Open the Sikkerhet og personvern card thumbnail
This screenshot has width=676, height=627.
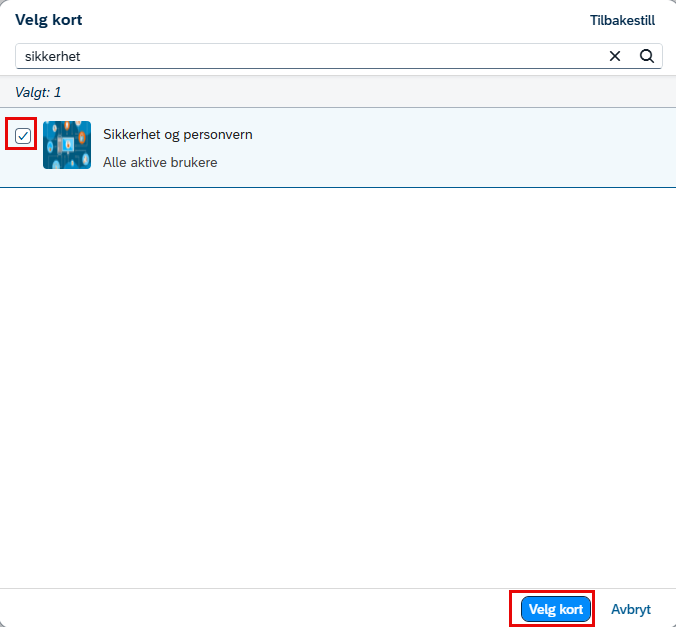click(67, 145)
